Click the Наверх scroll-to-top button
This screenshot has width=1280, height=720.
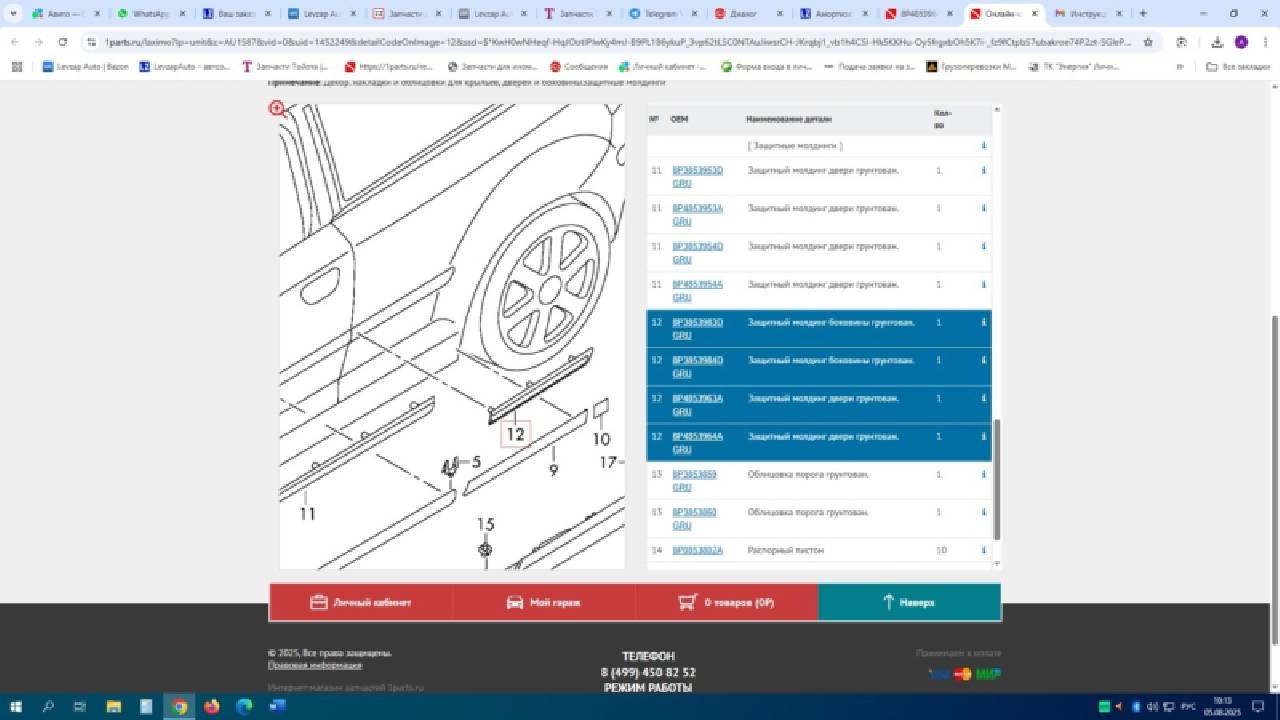click(x=908, y=602)
